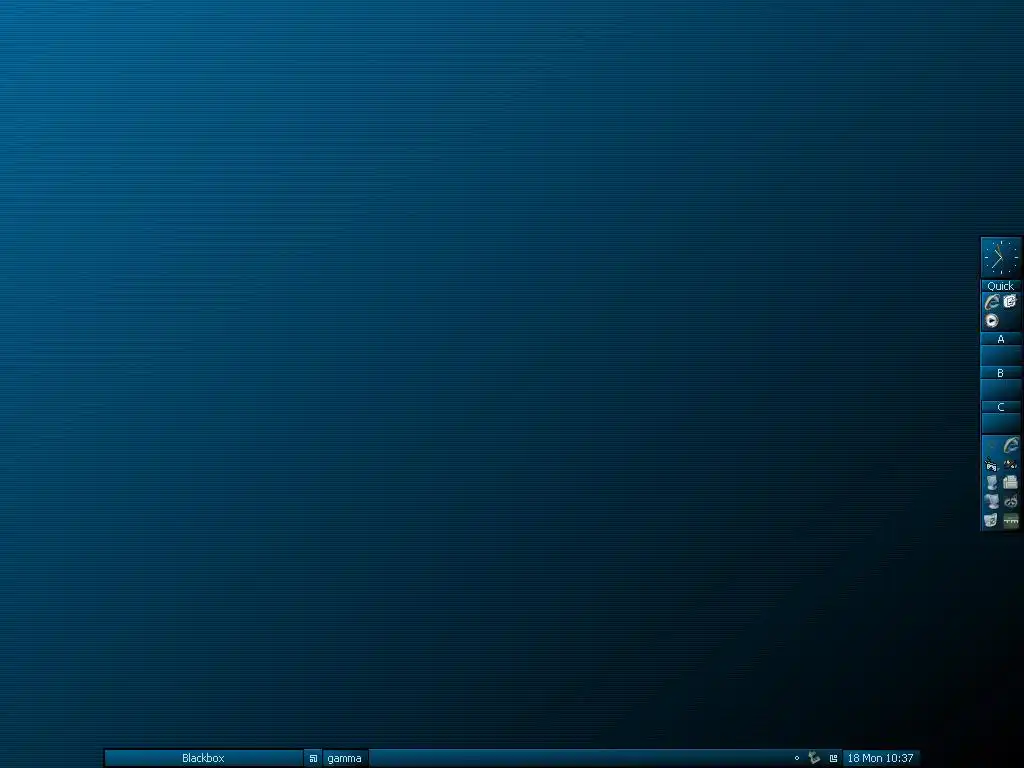The width and height of the screenshot is (1024, 768).
Task: Select the C workspace label
Action: [1000, 407]
